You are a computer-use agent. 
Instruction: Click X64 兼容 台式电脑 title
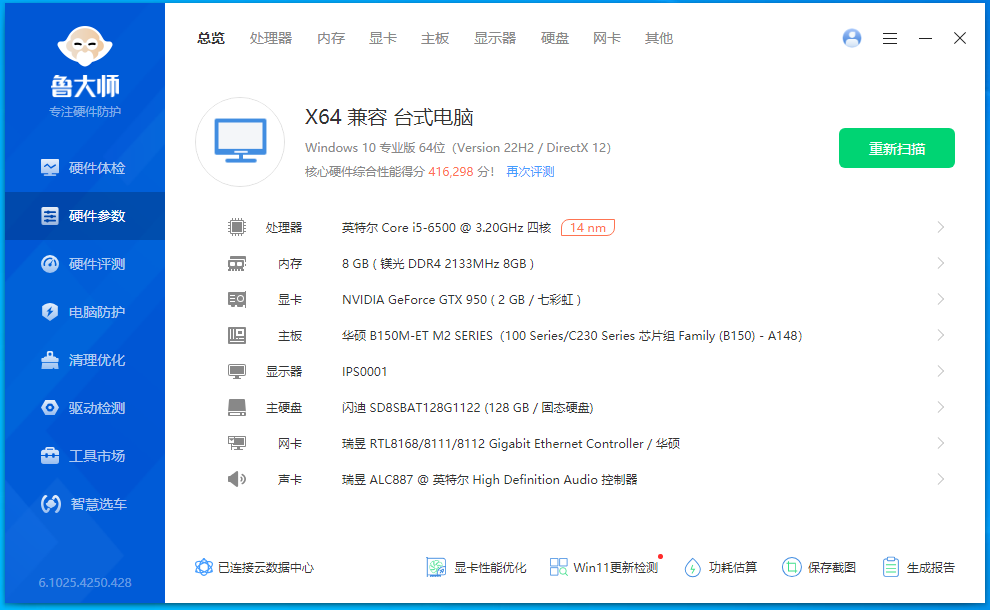point(389,117)
